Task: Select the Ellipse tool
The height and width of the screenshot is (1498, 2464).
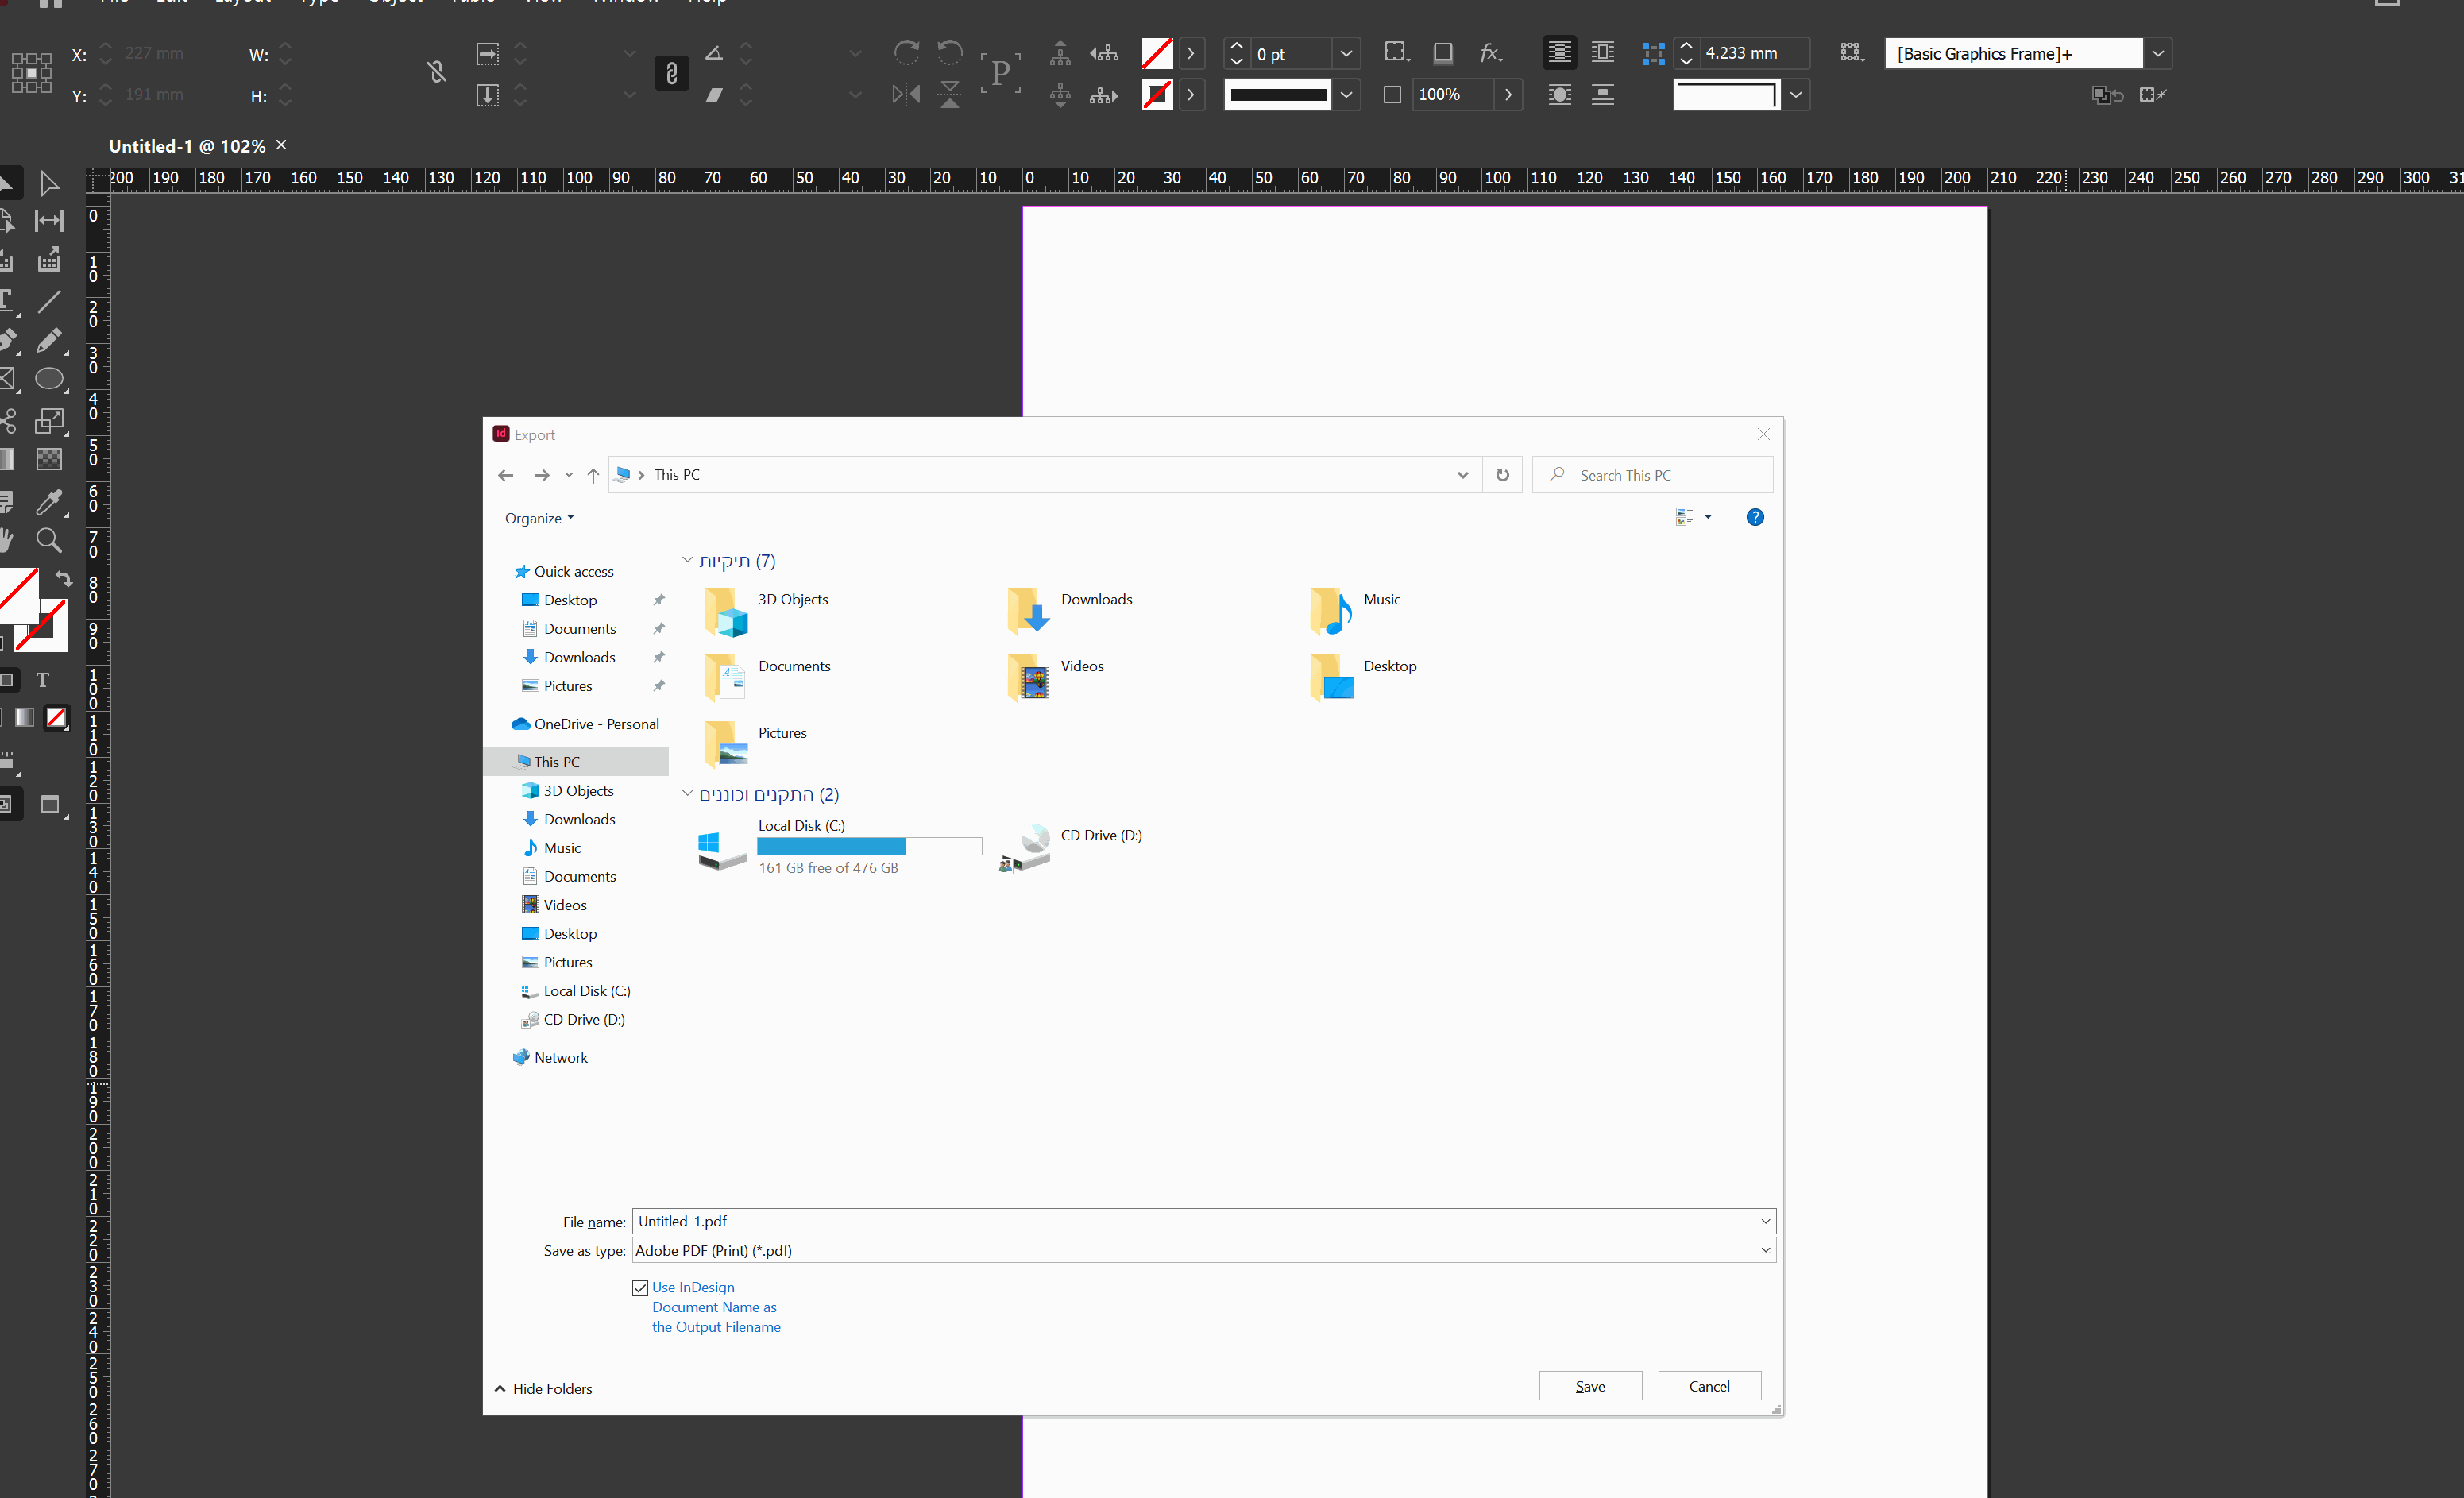Action: pos(49,379)
